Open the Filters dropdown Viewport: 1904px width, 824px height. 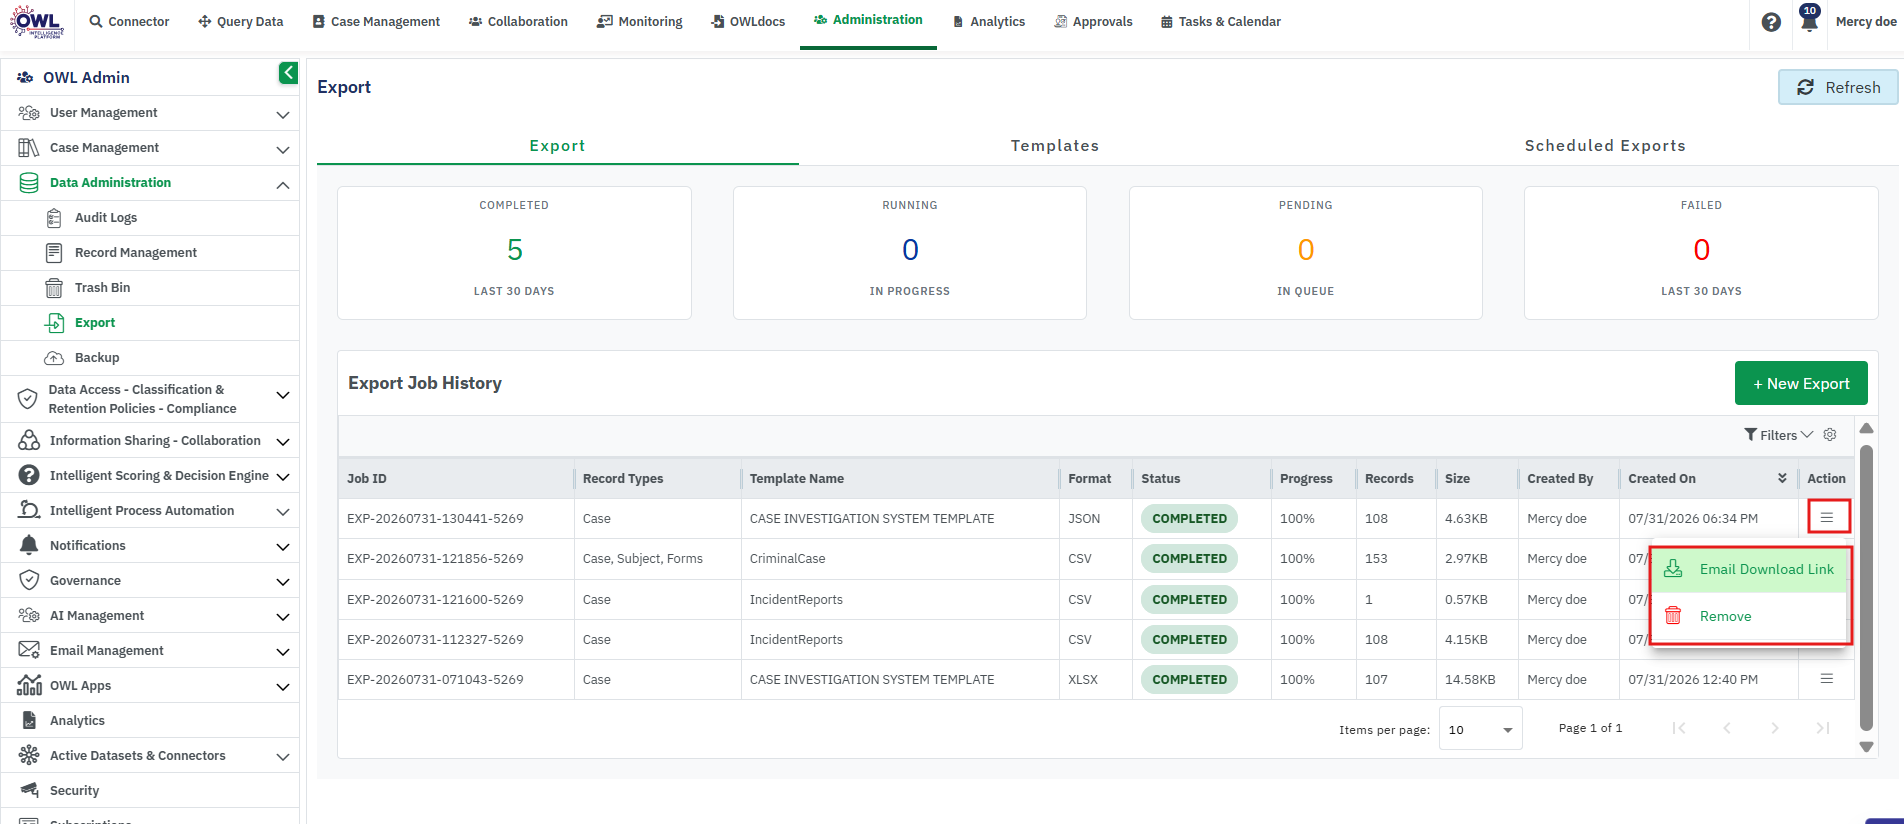pos(1778,435)
